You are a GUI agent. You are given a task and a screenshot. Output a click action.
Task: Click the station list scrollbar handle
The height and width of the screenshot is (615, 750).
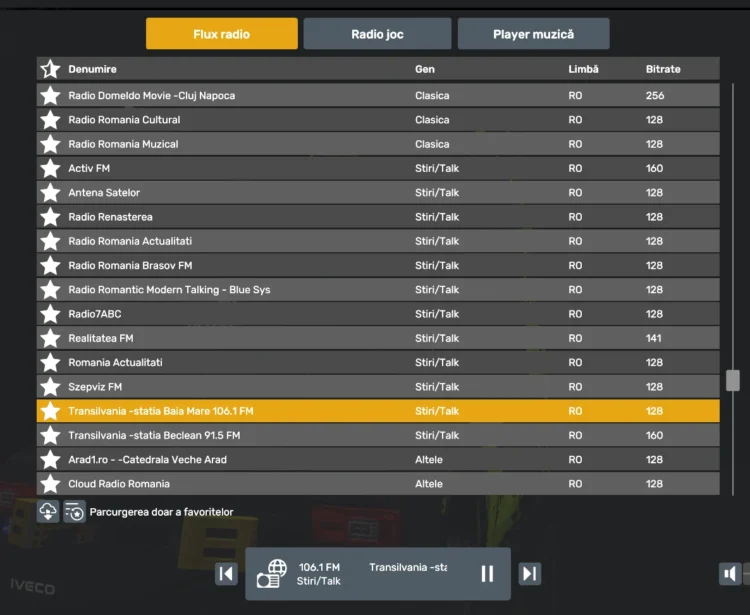pyautogui.click(x=733, y=380)
